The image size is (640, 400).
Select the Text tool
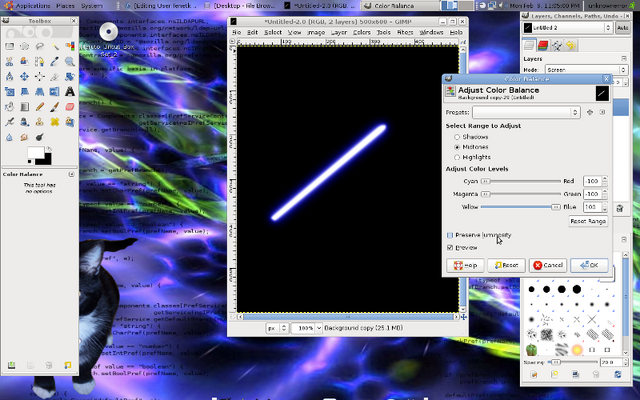coord(70,92)
